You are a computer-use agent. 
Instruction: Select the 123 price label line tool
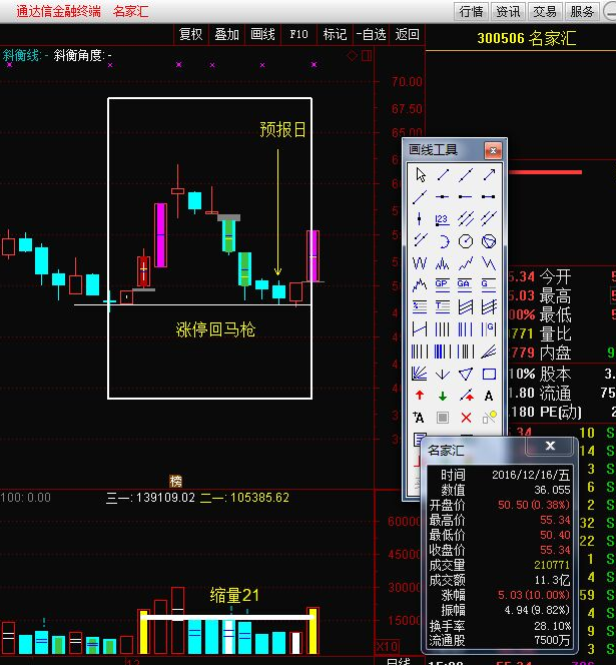coord(443,219)
